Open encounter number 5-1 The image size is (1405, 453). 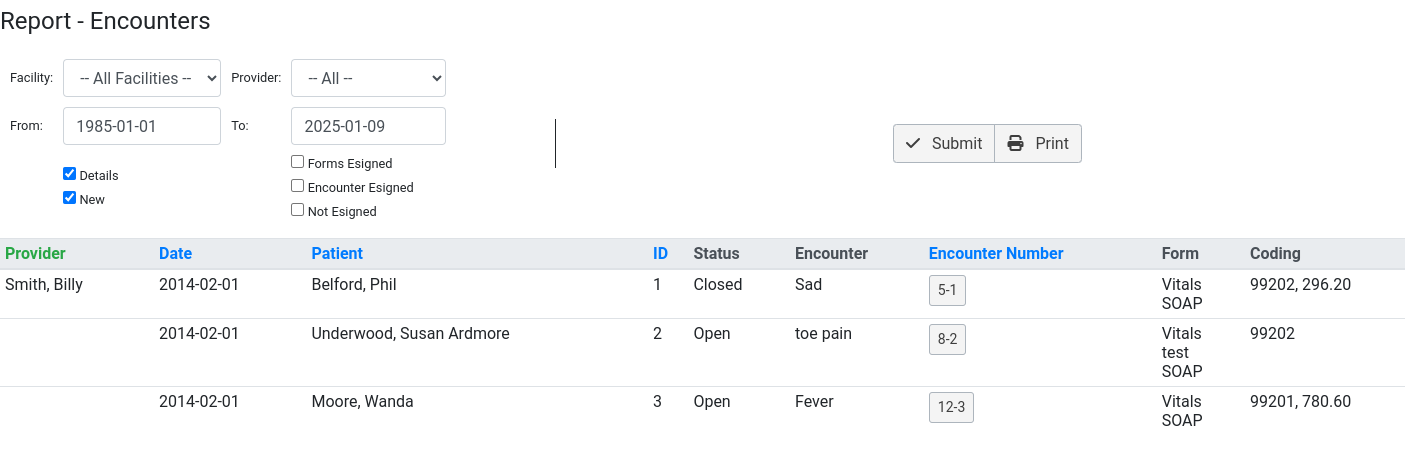pyautogui.click(x=947, y=291)
